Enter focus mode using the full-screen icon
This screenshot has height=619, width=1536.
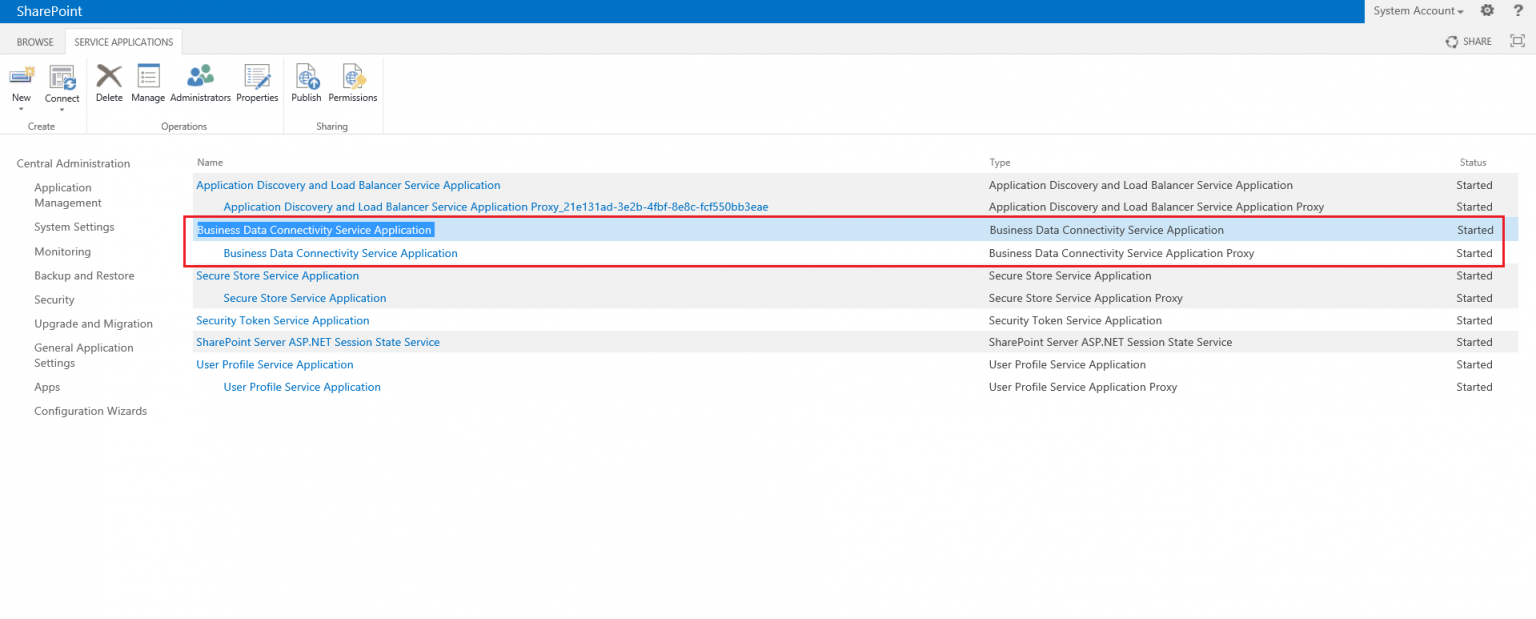tap(1517, 41)
